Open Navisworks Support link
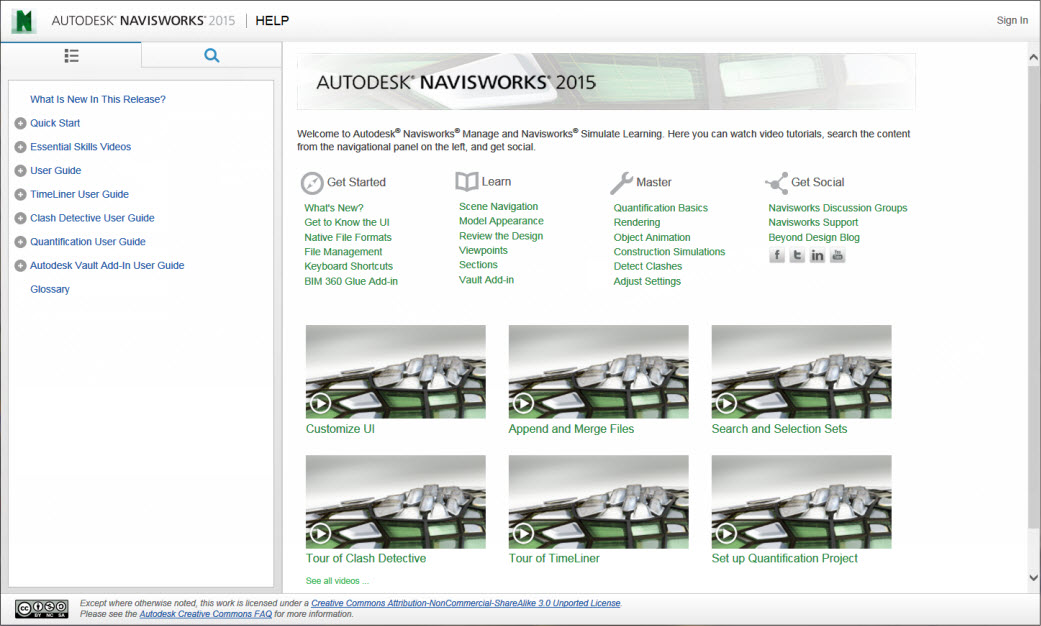The image size is (1041, 626). point(813,222)
